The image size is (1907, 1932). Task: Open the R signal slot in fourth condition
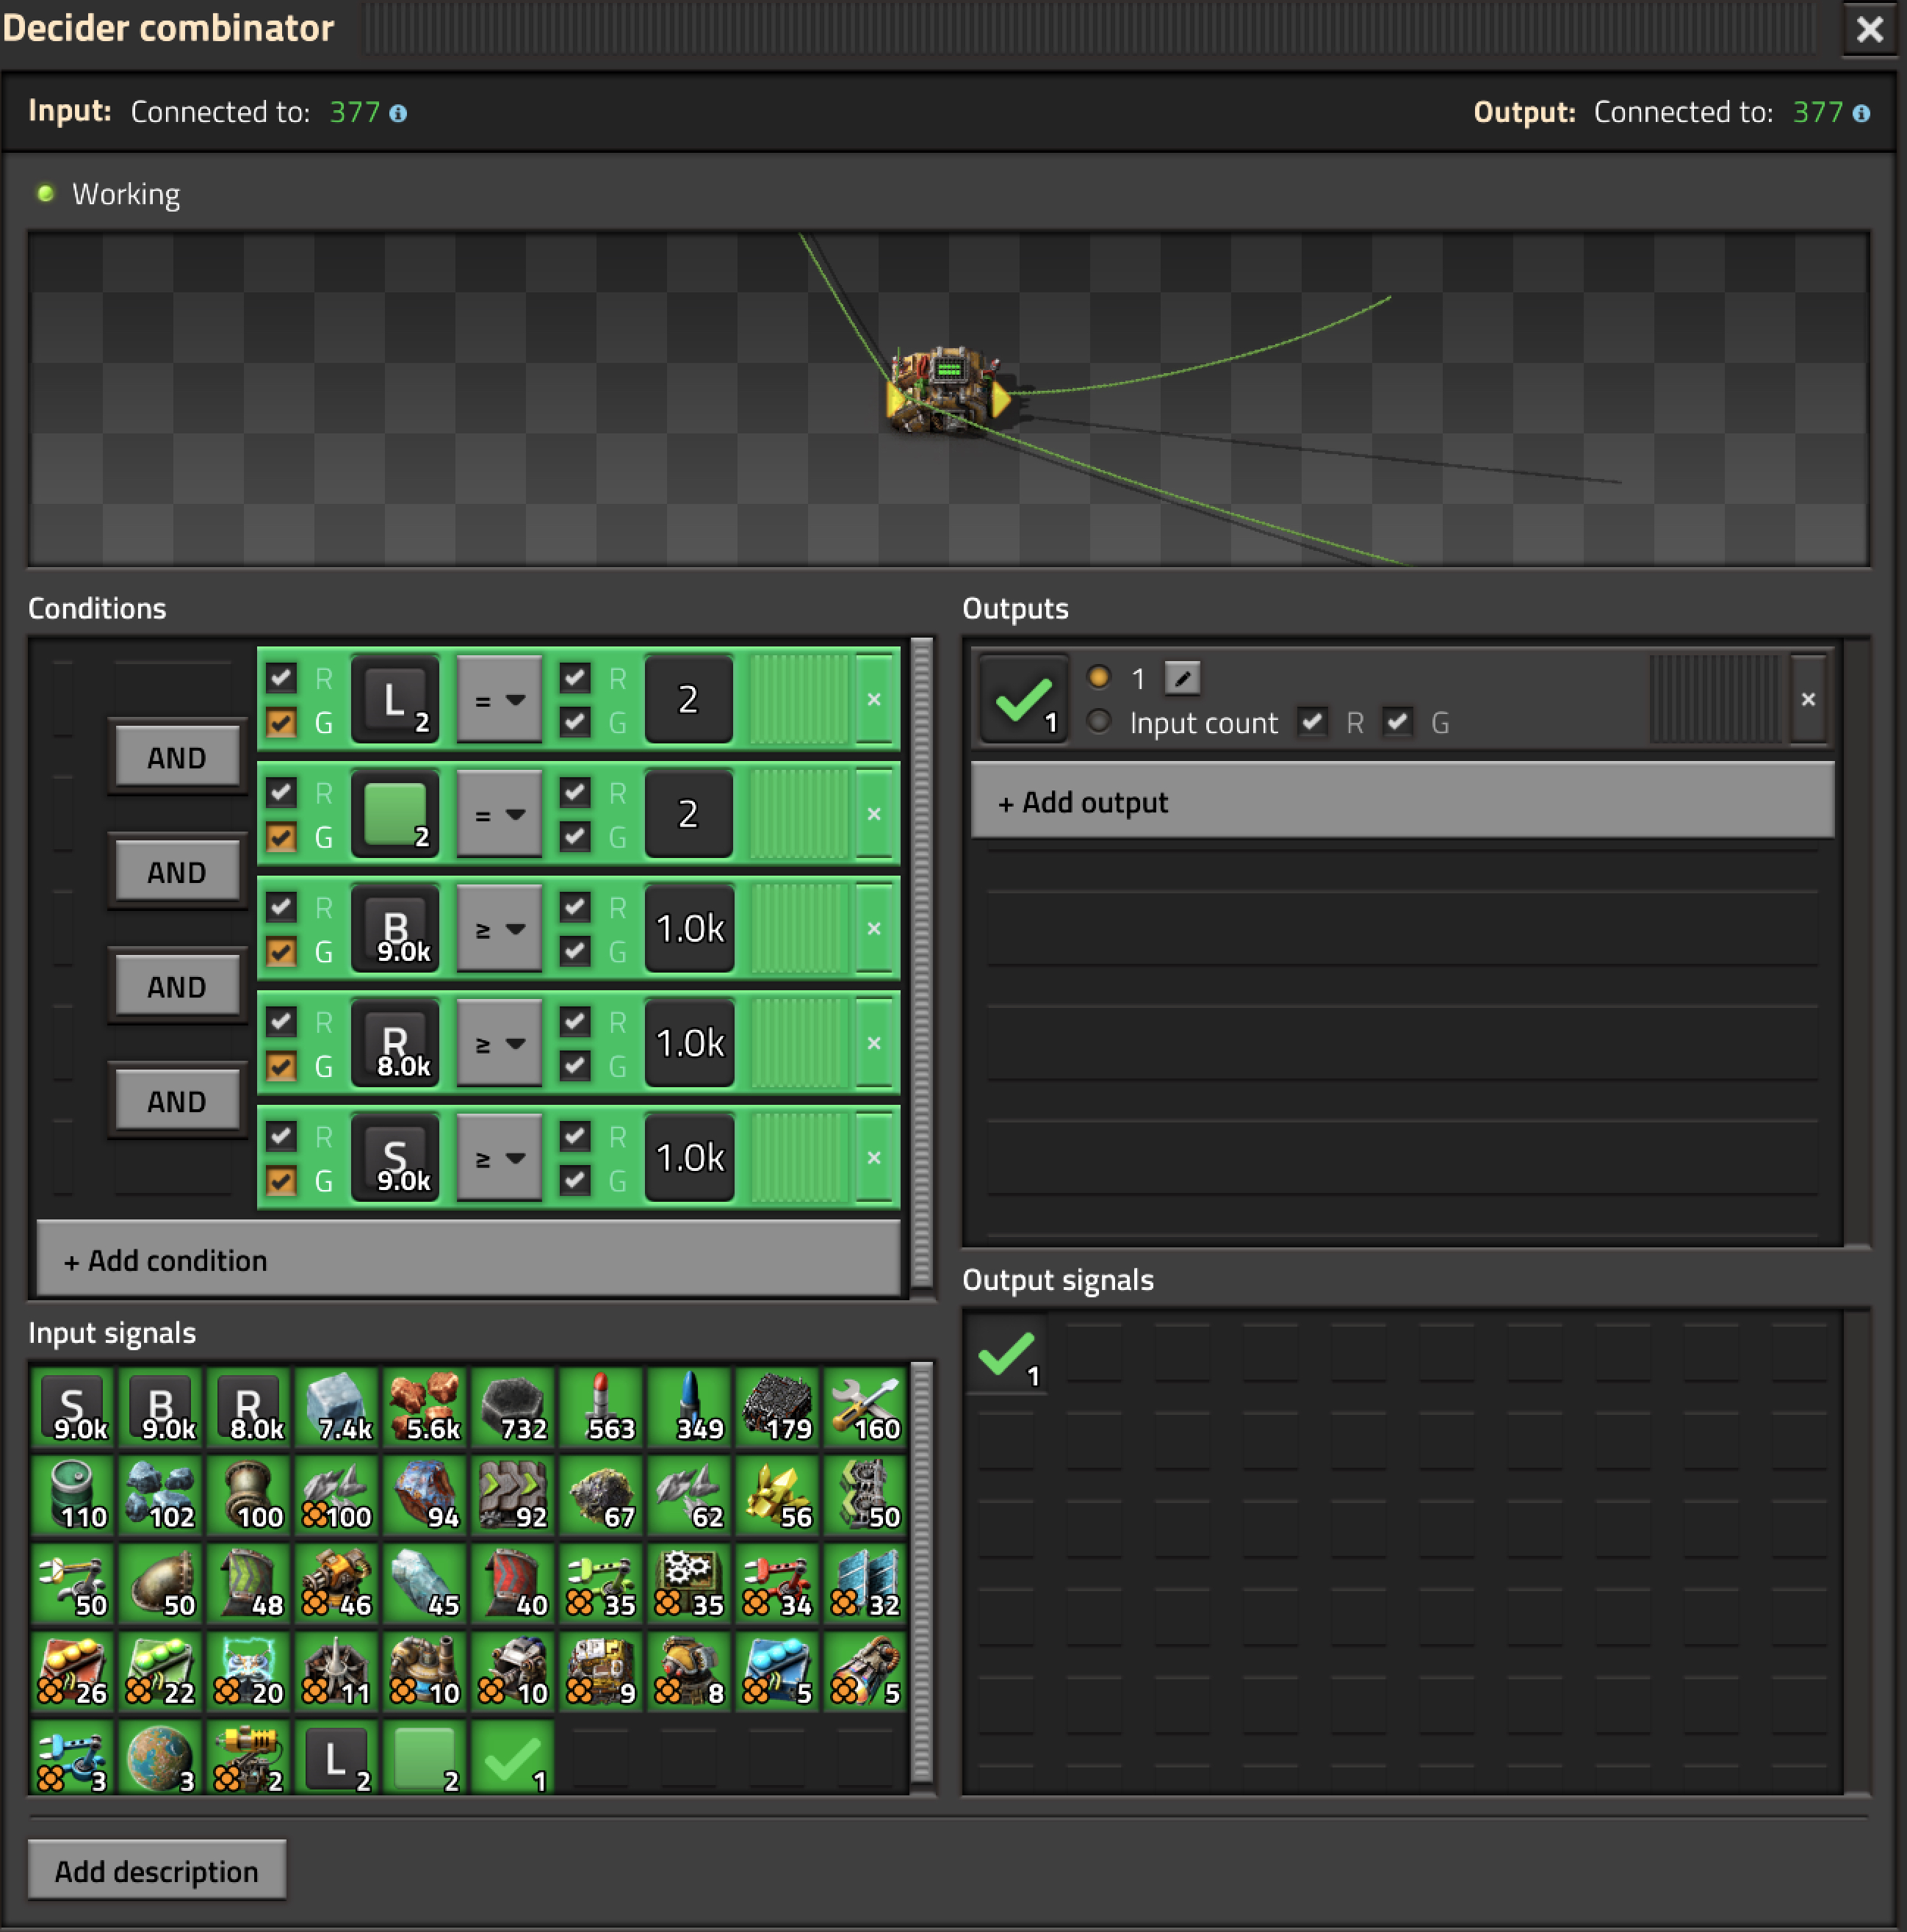(x=395, y=1042)
